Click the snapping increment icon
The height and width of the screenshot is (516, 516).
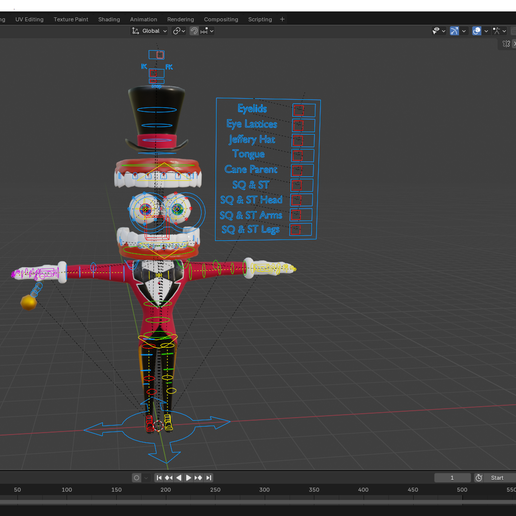(204, 31)
